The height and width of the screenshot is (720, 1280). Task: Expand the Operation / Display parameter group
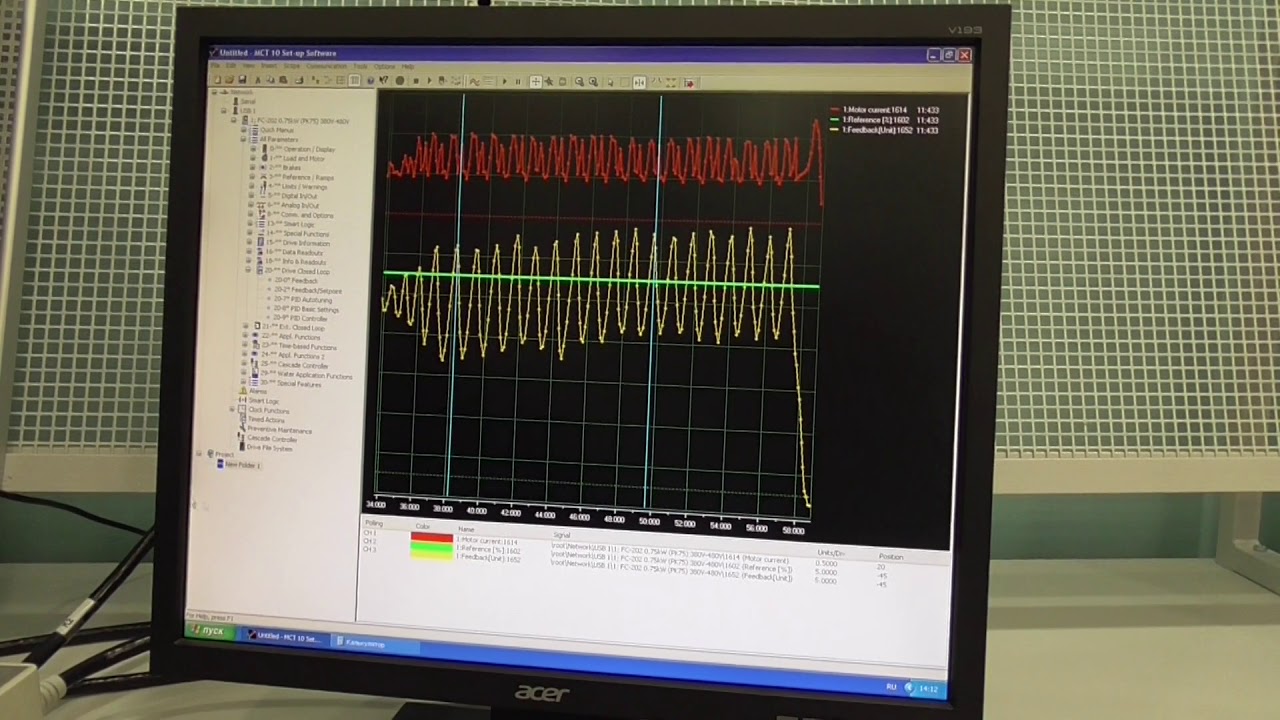[x=252, y=148]
